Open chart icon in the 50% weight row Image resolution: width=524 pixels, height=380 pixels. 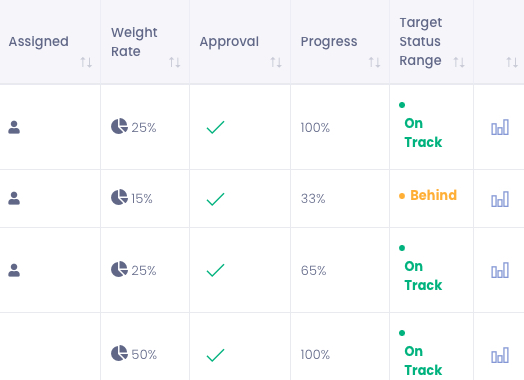500,355
